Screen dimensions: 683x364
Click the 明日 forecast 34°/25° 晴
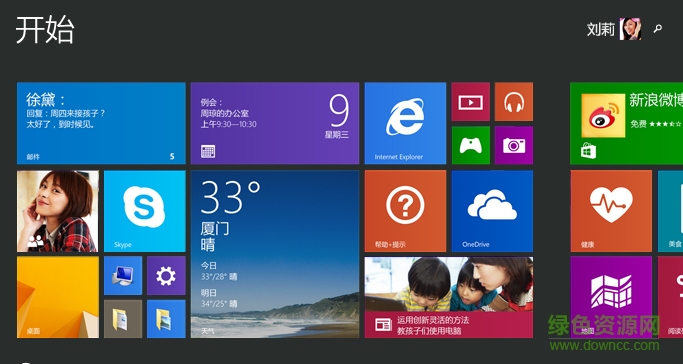pyautogui.click(x=219, y=298)
